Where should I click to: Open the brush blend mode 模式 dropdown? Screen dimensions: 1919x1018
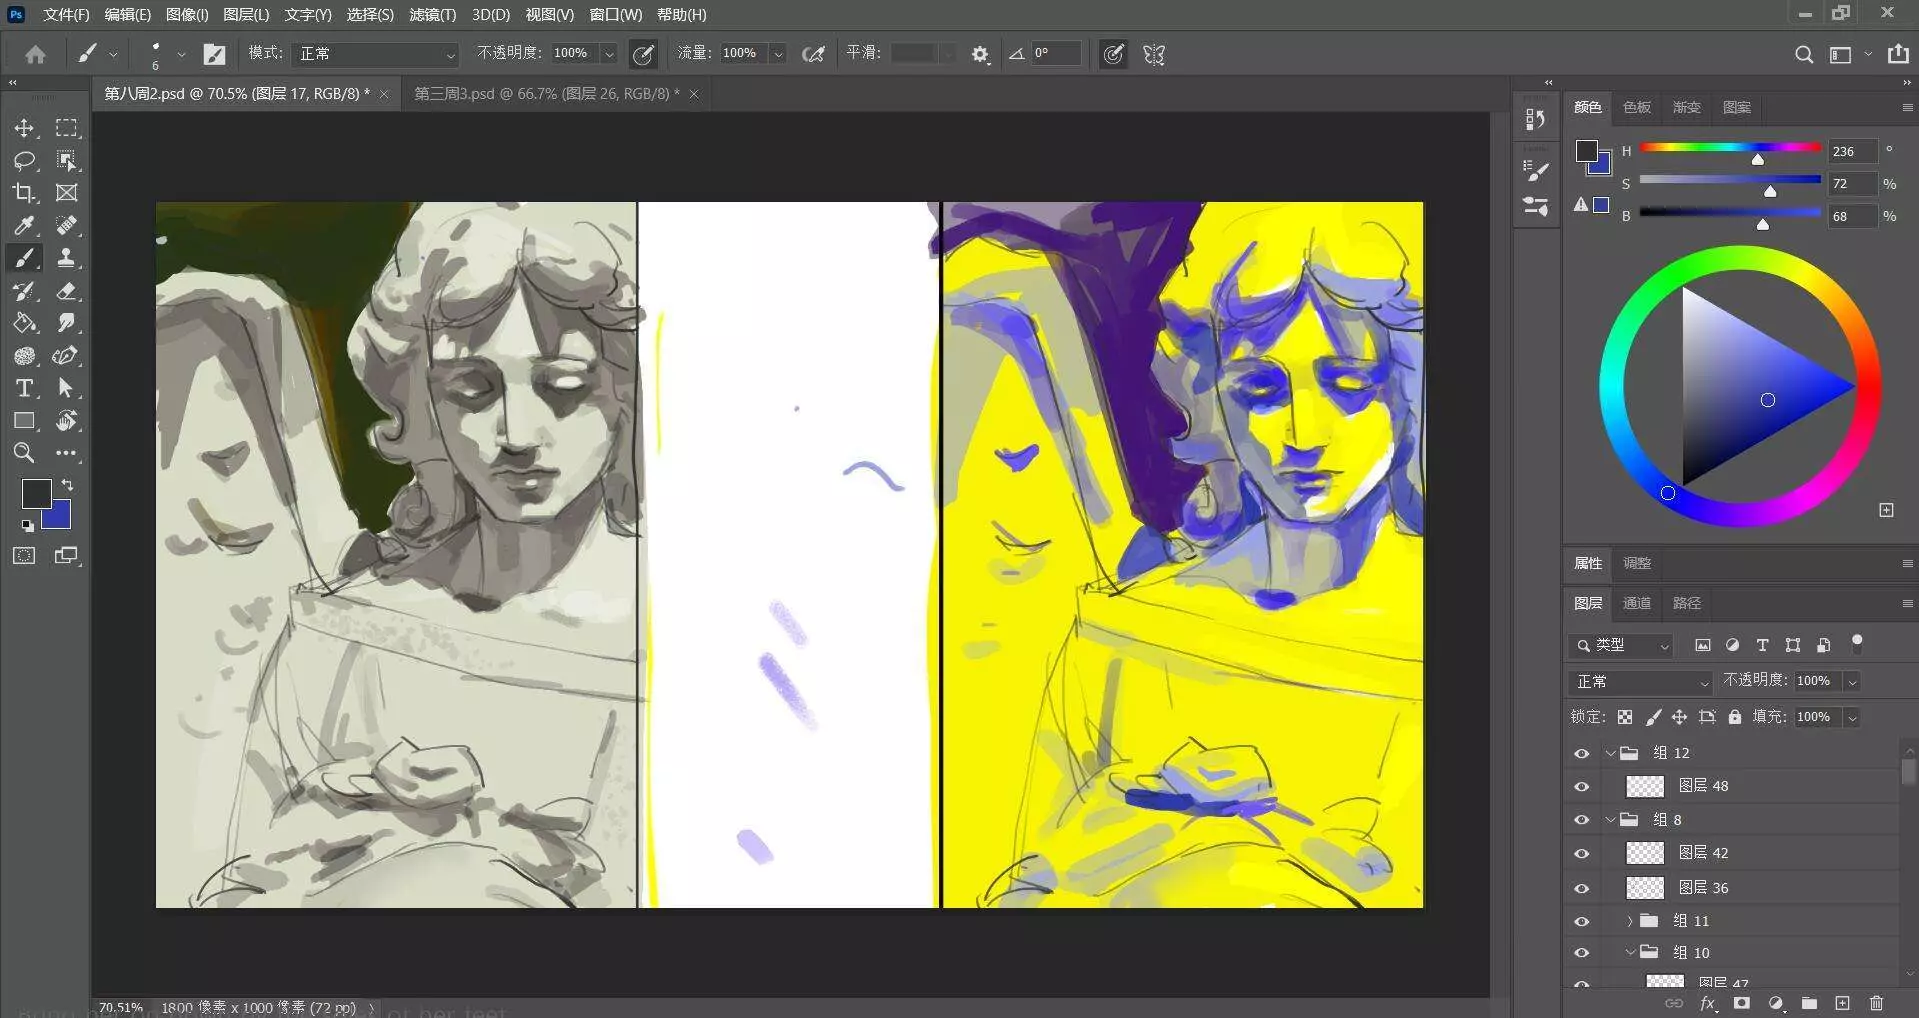(377, 54)
